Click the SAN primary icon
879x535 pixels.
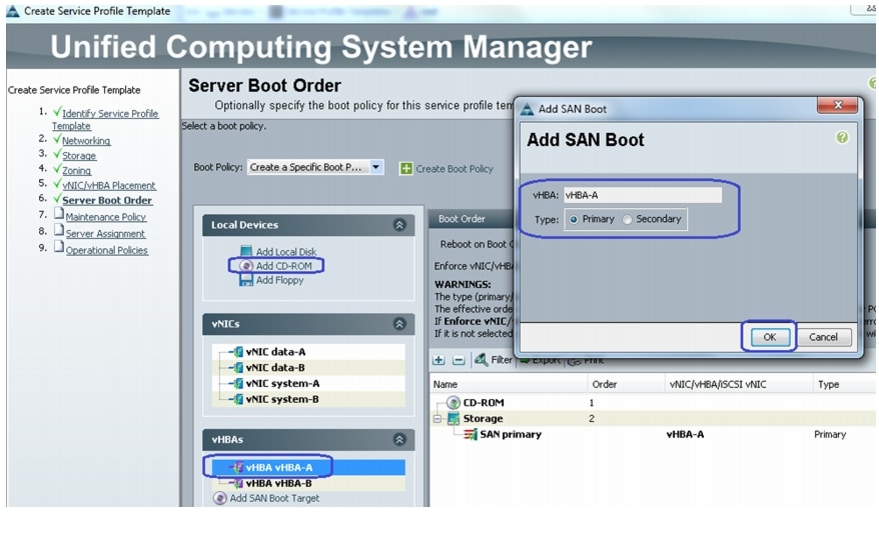pyautogui.click(x=470, y=434)
